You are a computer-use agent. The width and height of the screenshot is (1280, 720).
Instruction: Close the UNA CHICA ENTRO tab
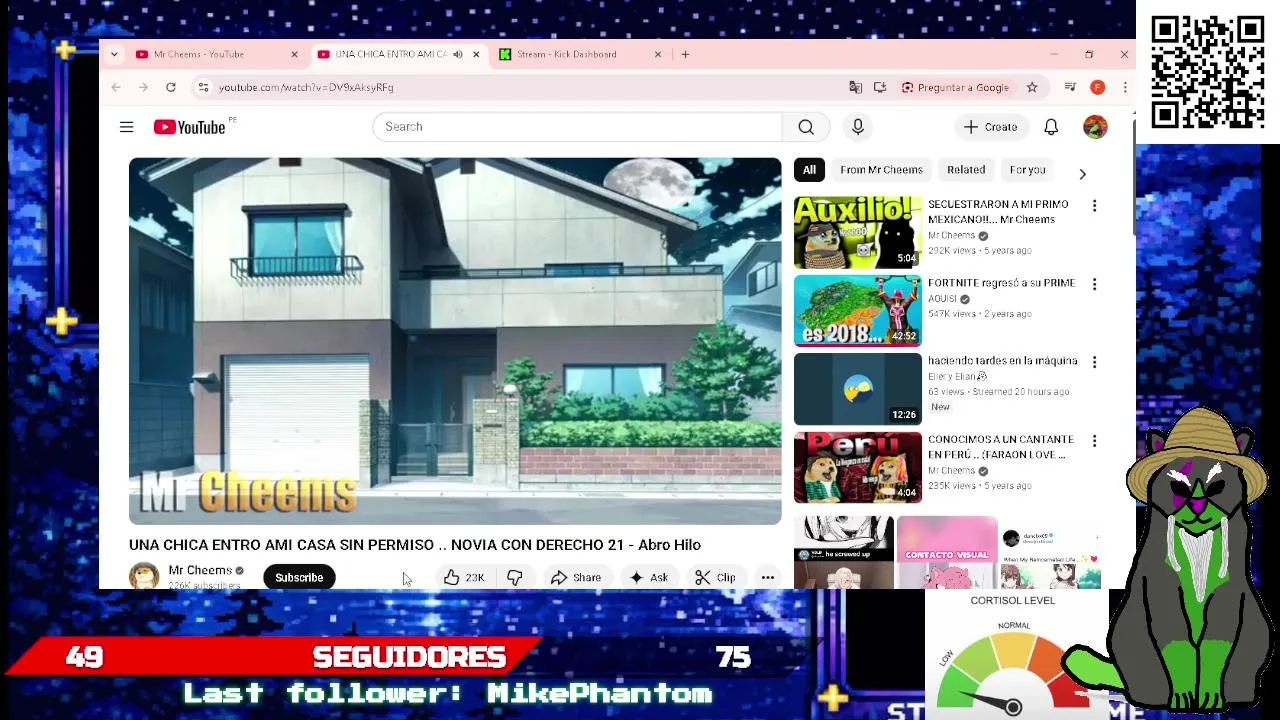click(x=476, y=54)
